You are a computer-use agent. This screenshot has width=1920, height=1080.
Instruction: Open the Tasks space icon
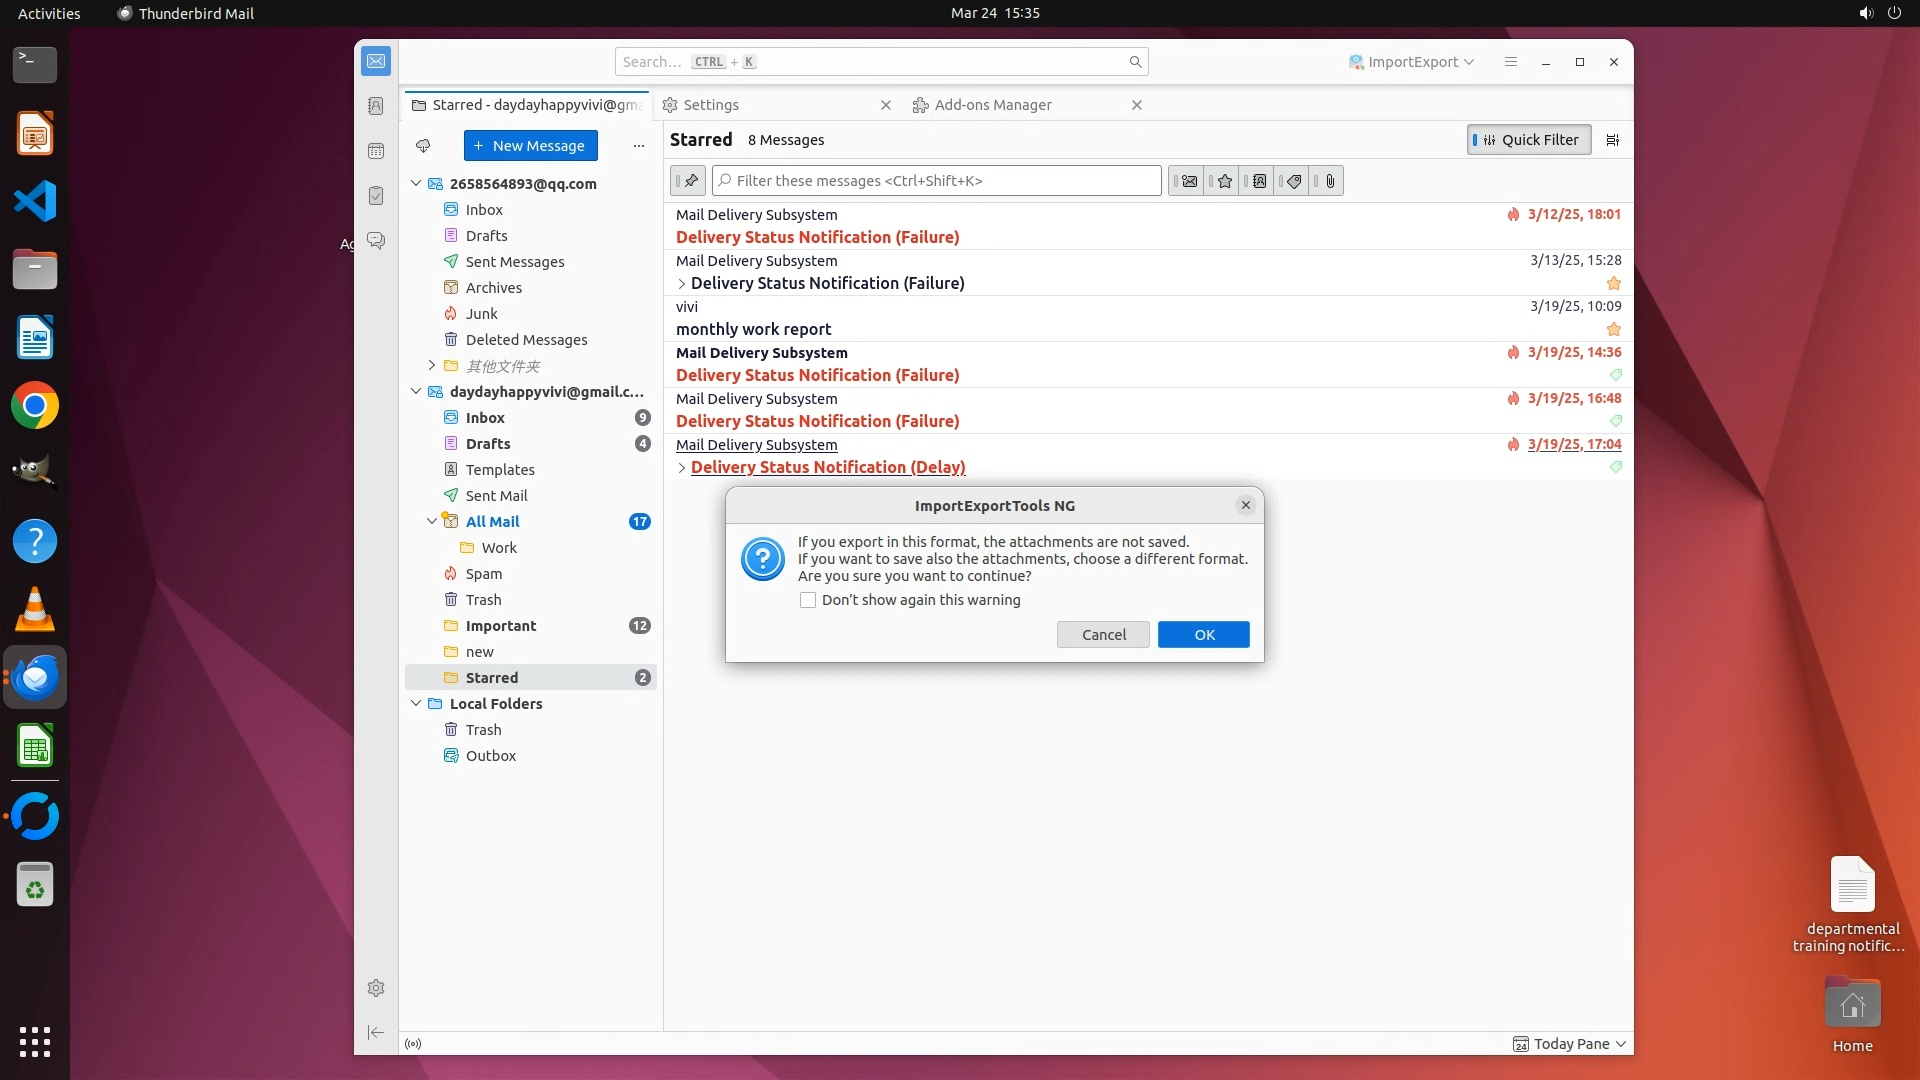pyautogui.click(x=376, y=196)
